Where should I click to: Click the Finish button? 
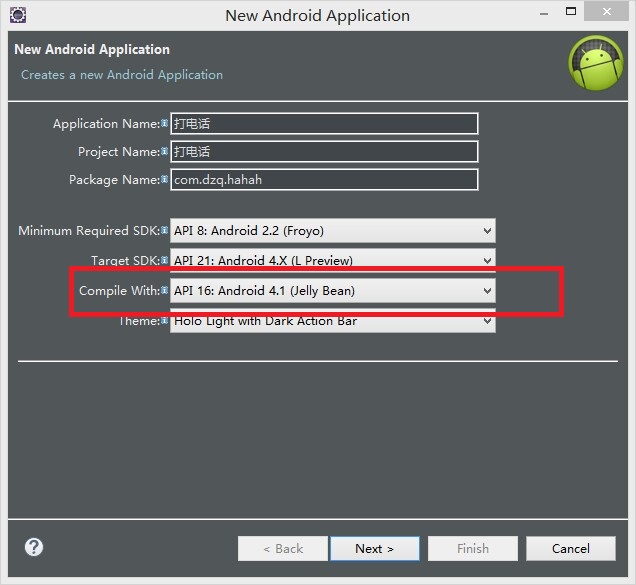point(473,548)
